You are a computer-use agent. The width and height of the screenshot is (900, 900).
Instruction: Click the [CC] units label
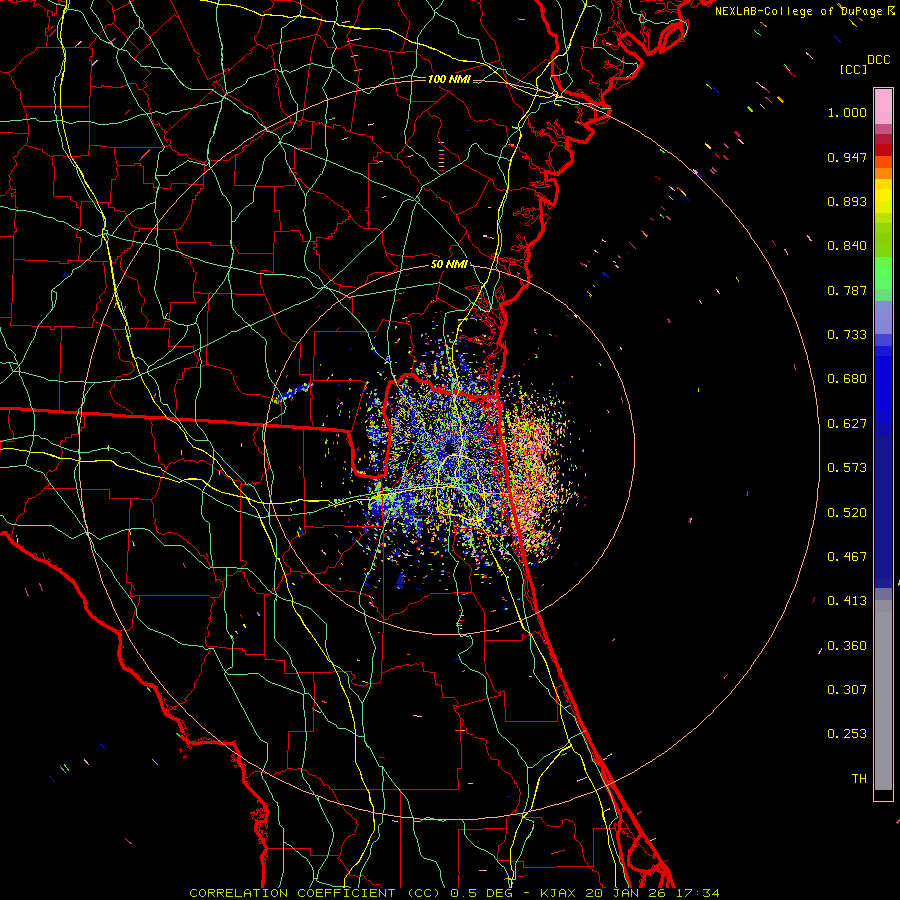coord(853,69)
